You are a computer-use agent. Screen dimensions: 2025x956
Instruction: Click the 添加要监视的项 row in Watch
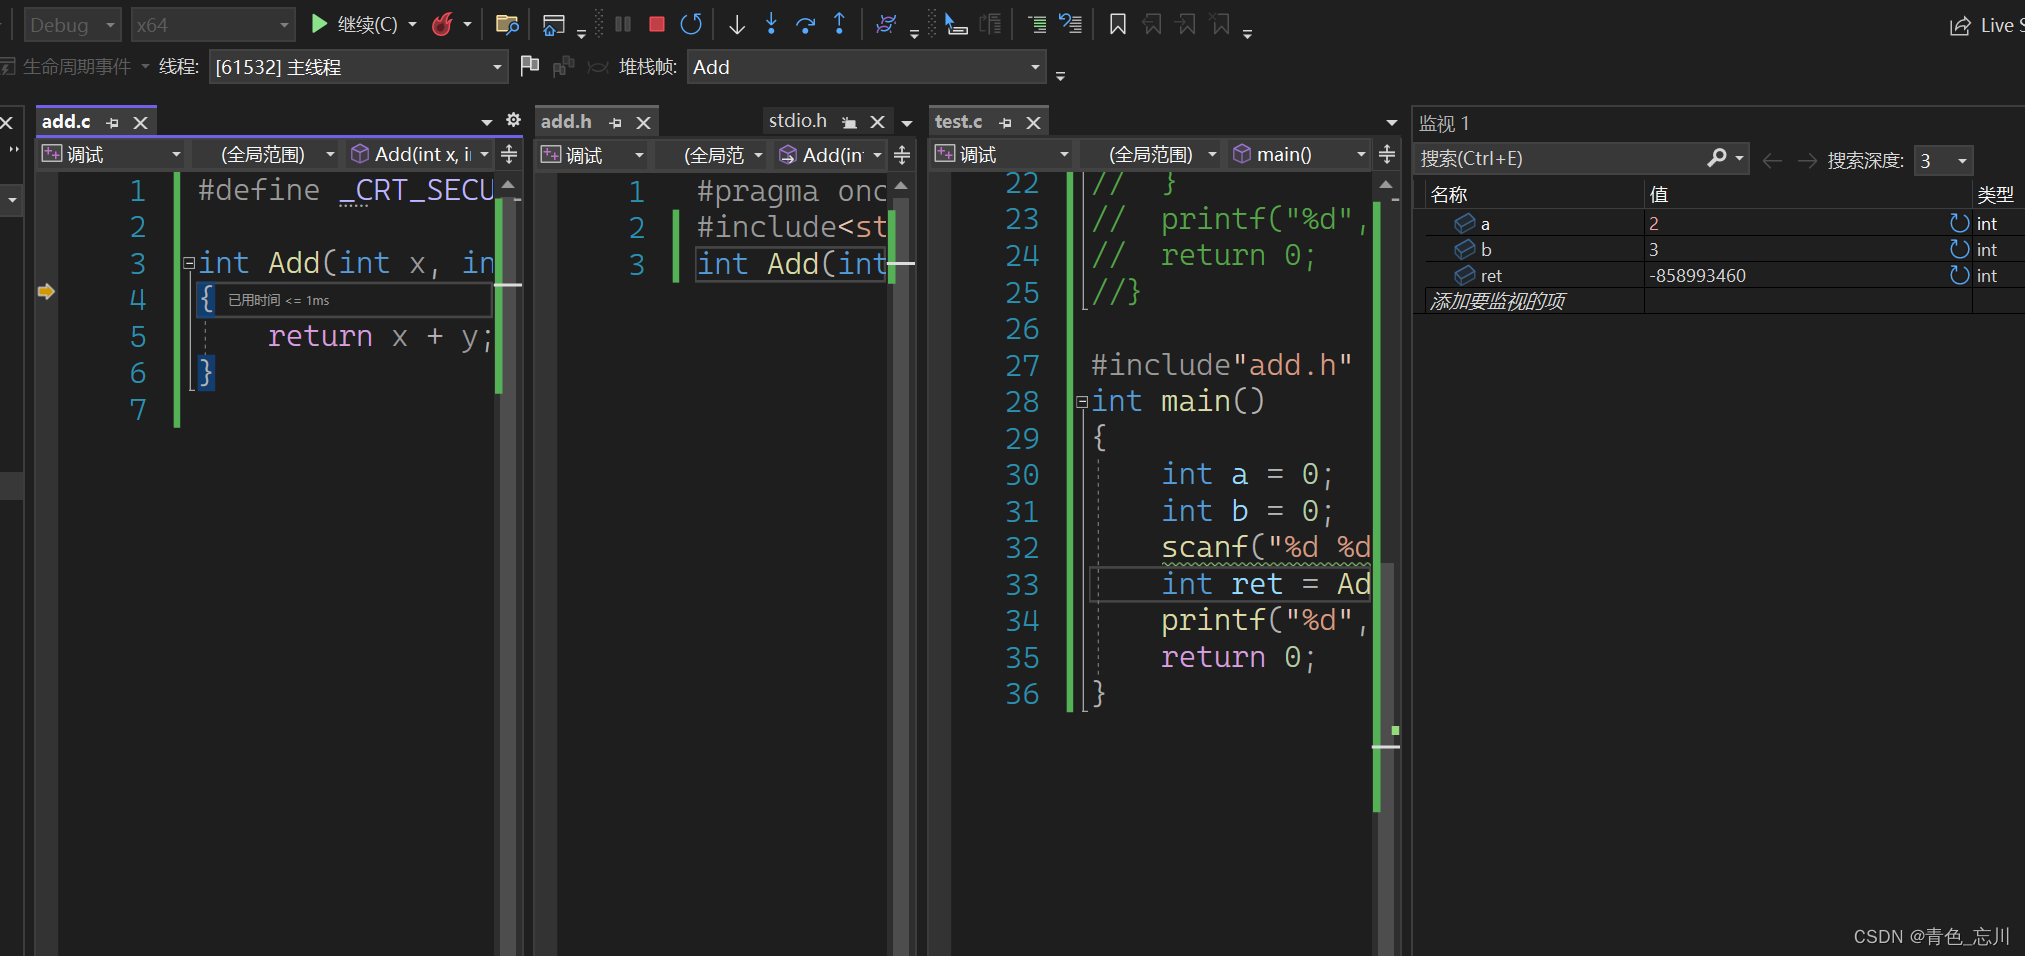click(1497, 301)
